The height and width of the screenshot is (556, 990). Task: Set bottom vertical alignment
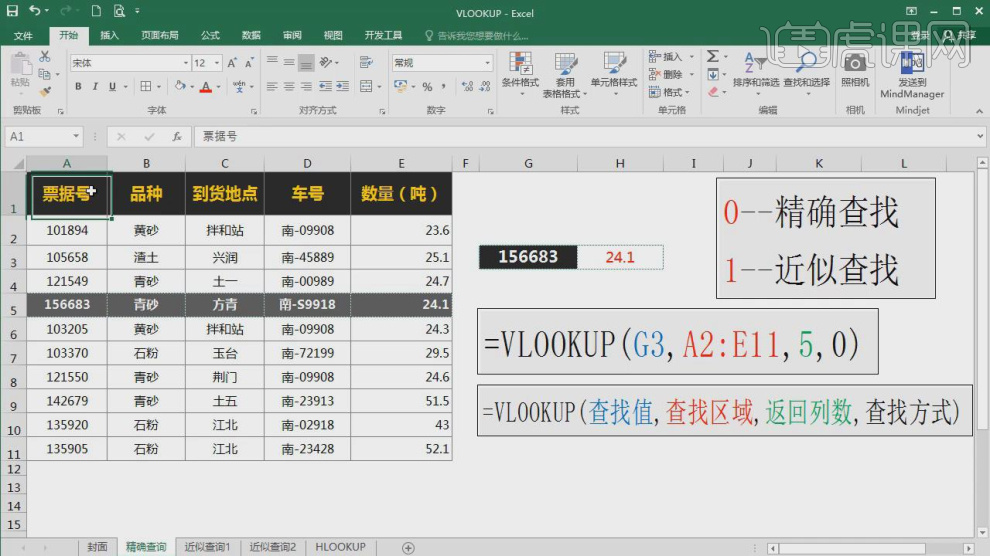coord(306,62)
